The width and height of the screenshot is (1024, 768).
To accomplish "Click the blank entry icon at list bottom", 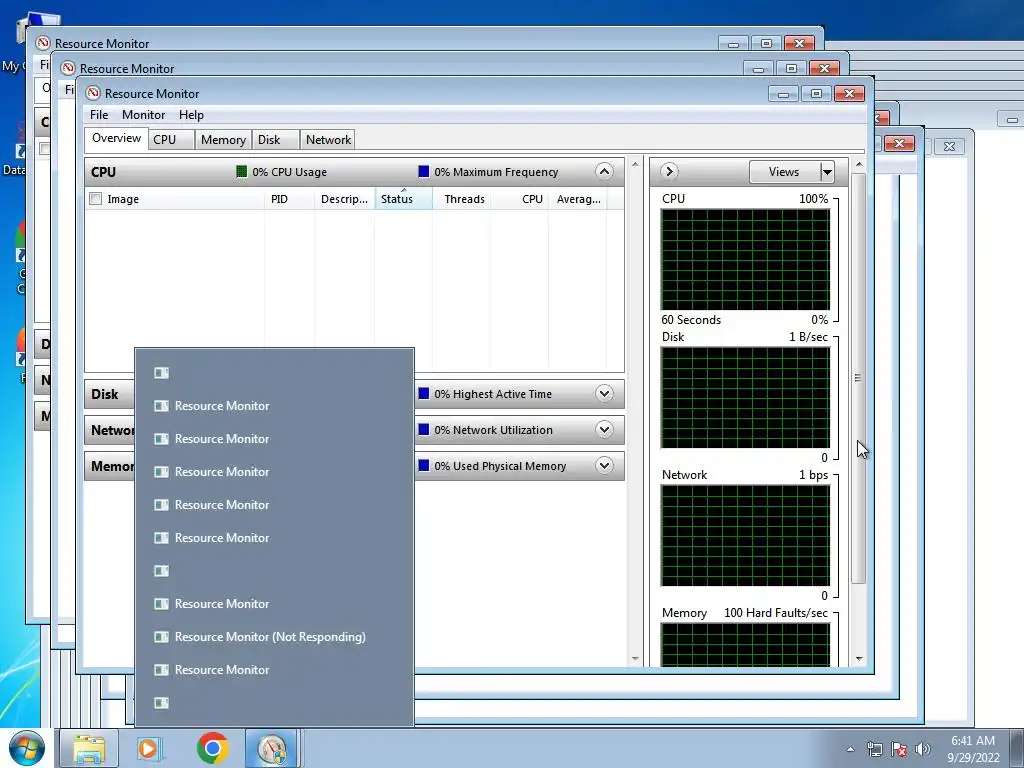I will point(161,703).
